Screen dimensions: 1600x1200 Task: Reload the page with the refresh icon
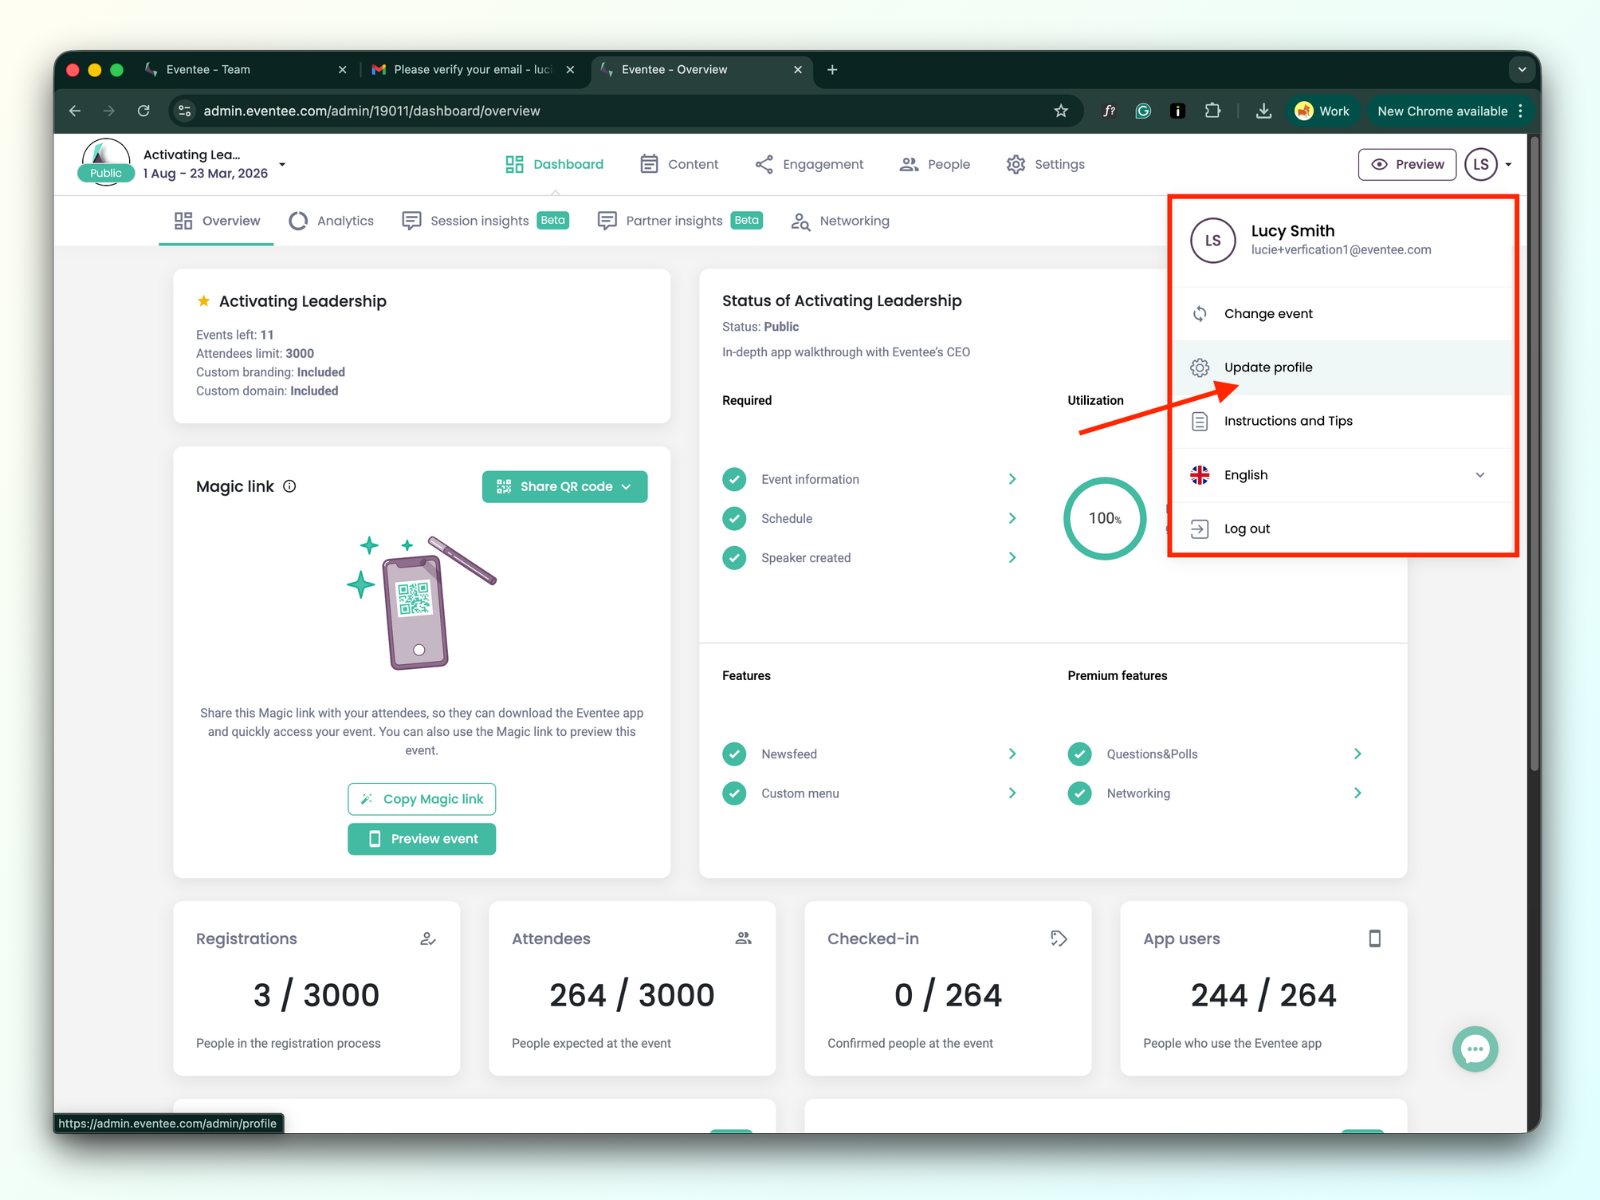click(143, 111)
